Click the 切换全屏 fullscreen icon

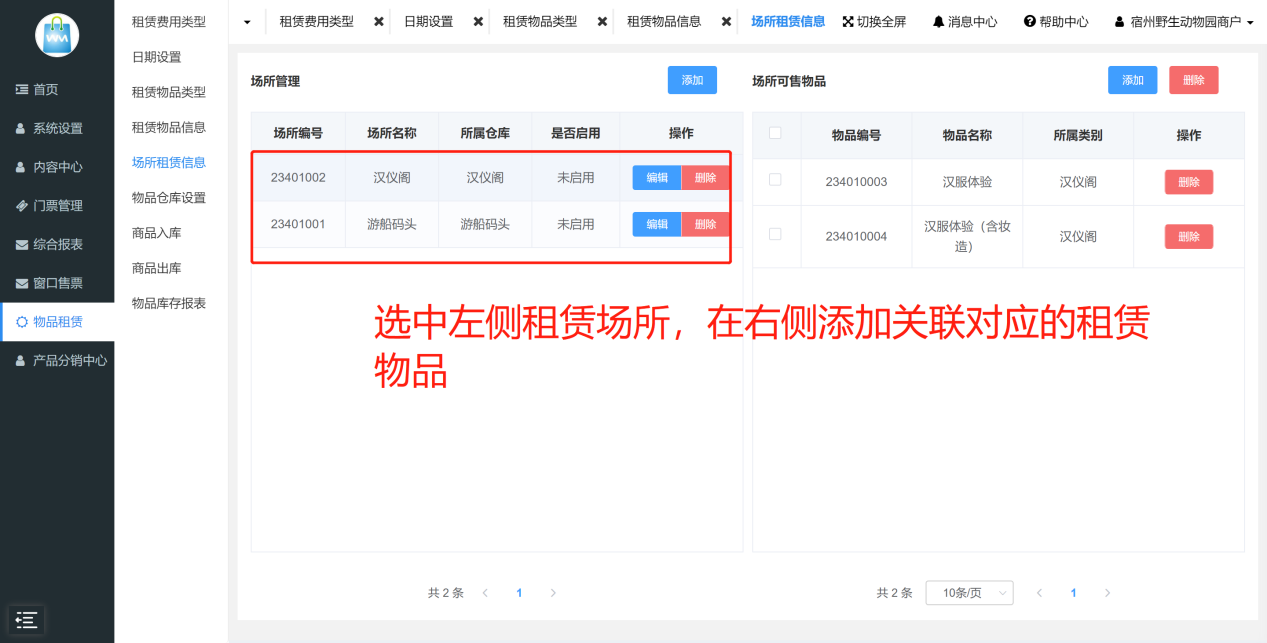pyautogui.click(x=848, y=21)
